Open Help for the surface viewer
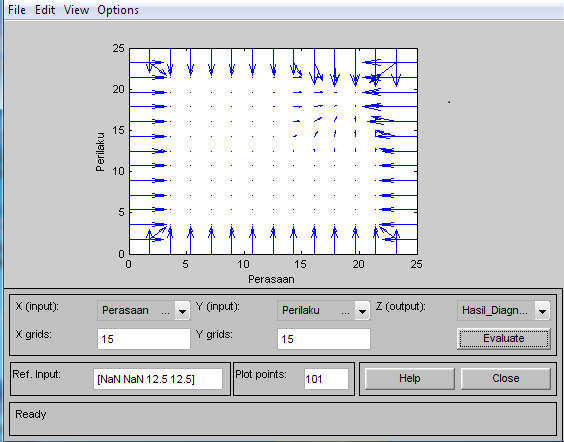 409,378
